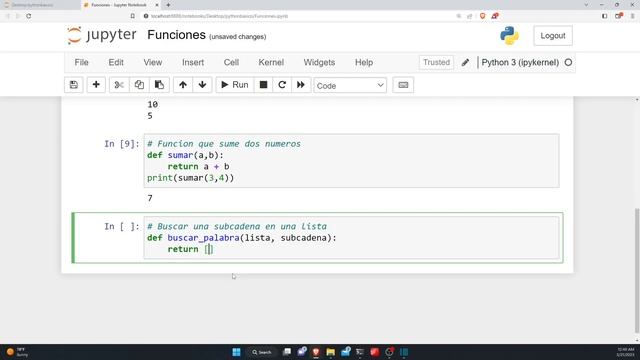Click the In [9]: cell prompt
Viewport: 640px width, 360px height.
[x=122, y=144]
